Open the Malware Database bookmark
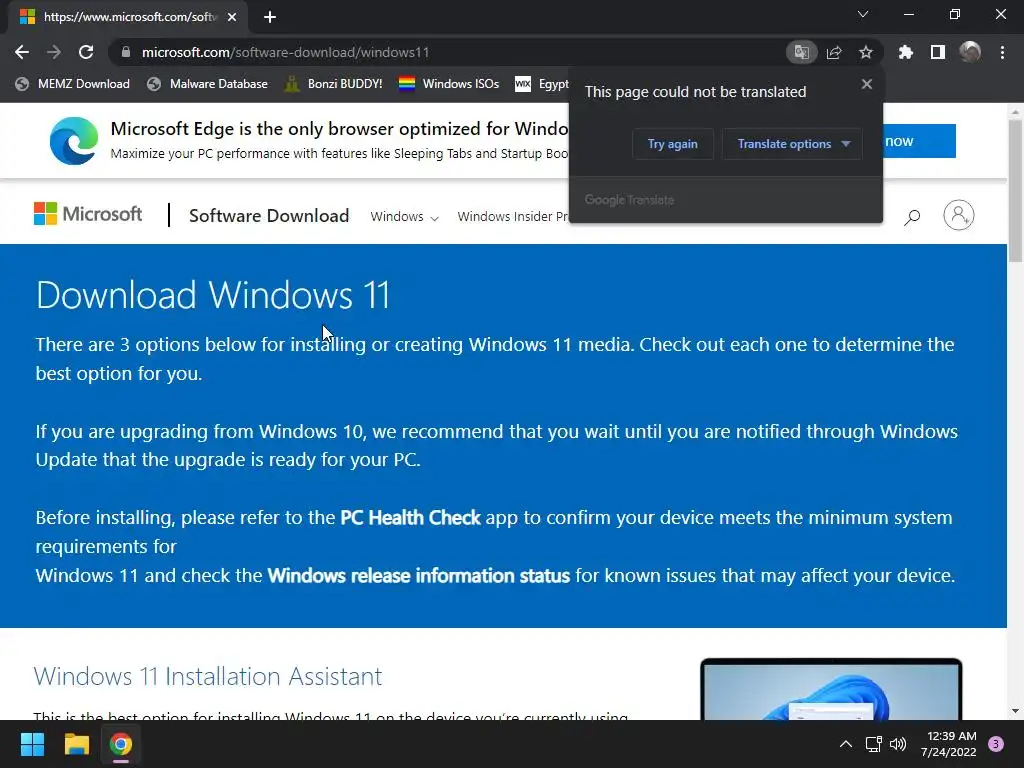This screenshot has height=768, width=1024. click(x=208, y=84)
